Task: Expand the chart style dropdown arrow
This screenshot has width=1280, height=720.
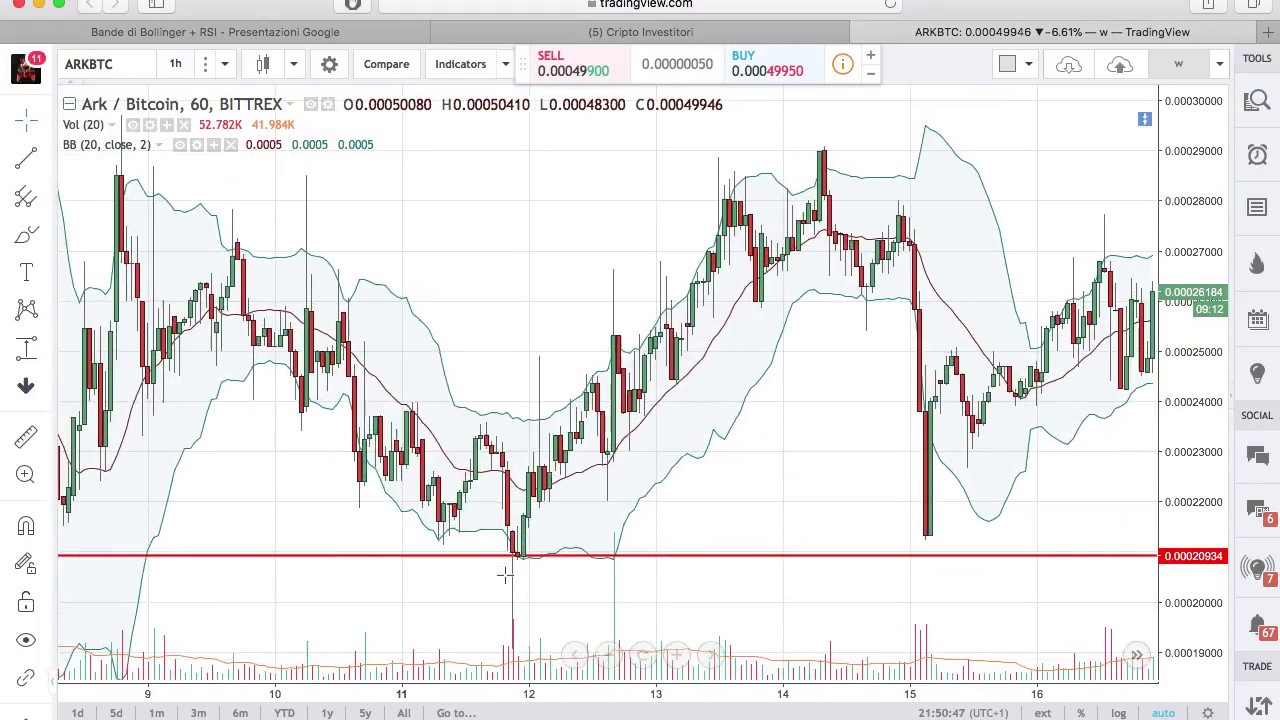Action: [x=294, y=64]
